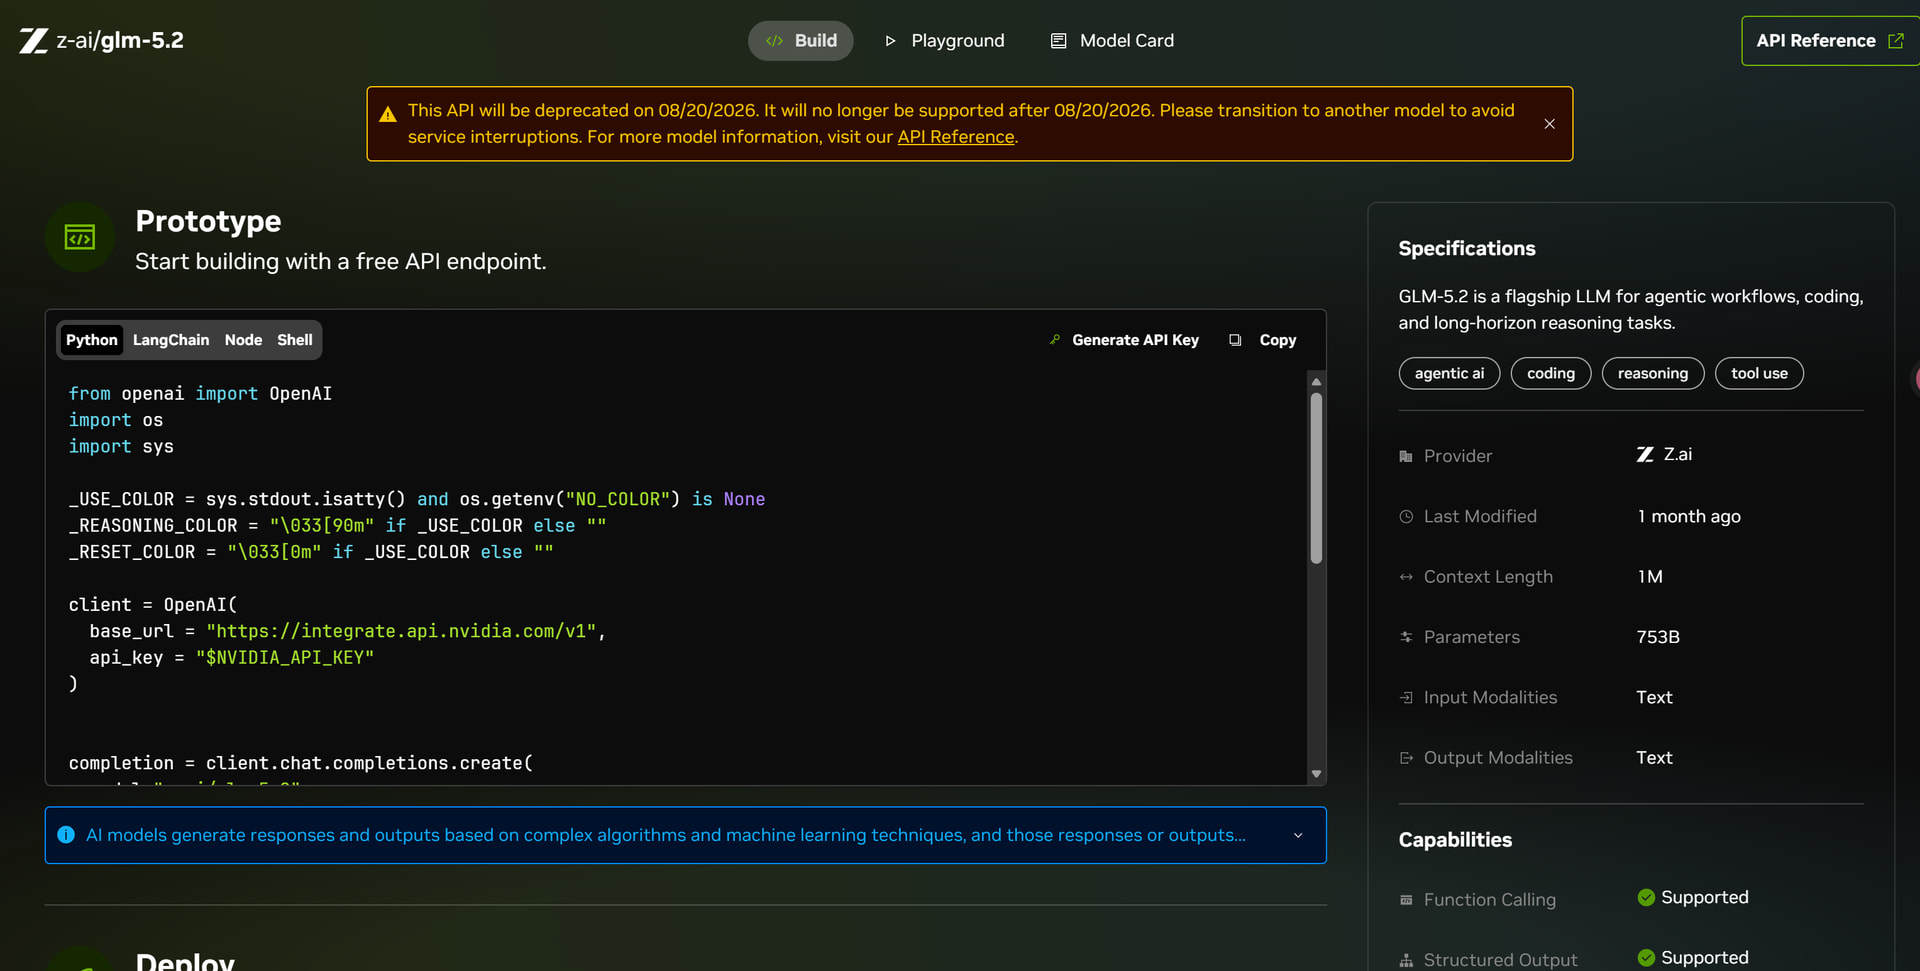Expand the AI models disclaimer notice
This screenshot has width=1920, height=971.
point(1298,836)
